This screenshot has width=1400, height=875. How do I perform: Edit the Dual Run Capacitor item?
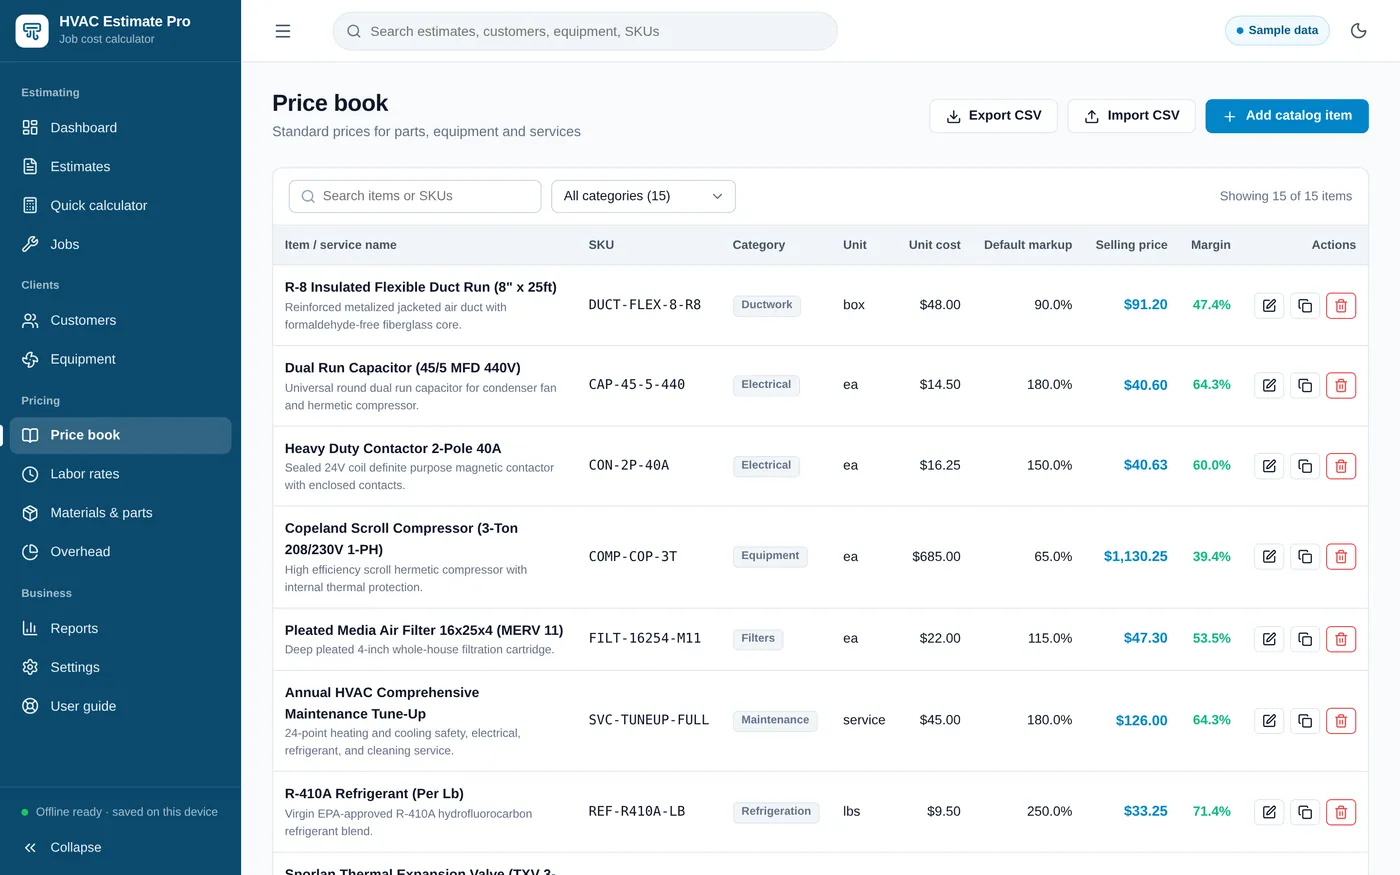point(1269,385)
